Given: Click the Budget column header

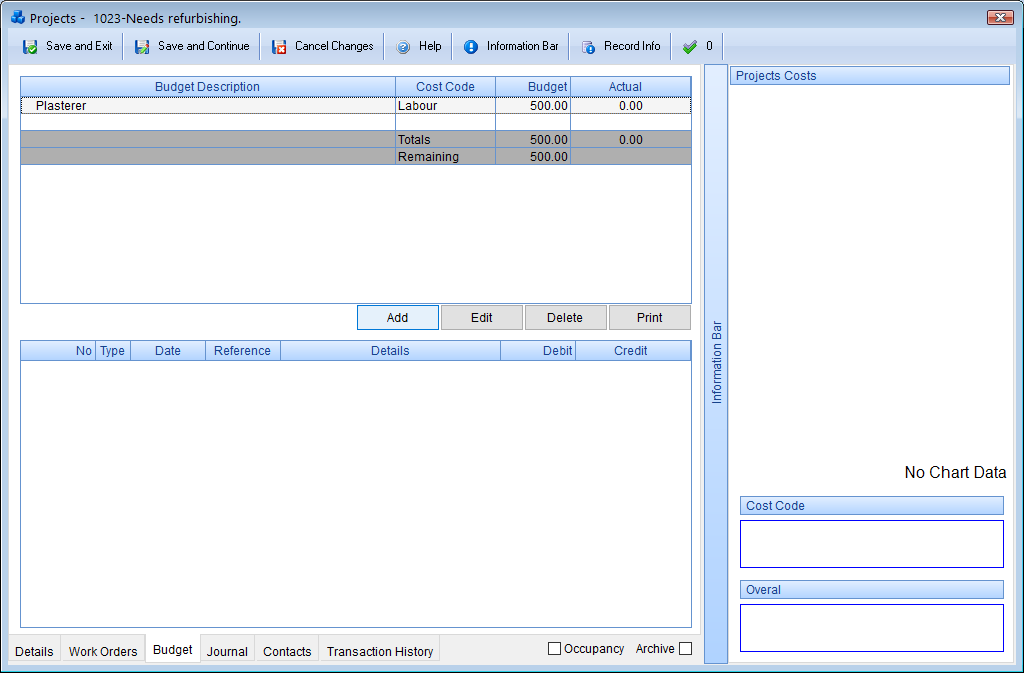Looking at the screenshot, I should pyautogui.click(x=533, y=87).
